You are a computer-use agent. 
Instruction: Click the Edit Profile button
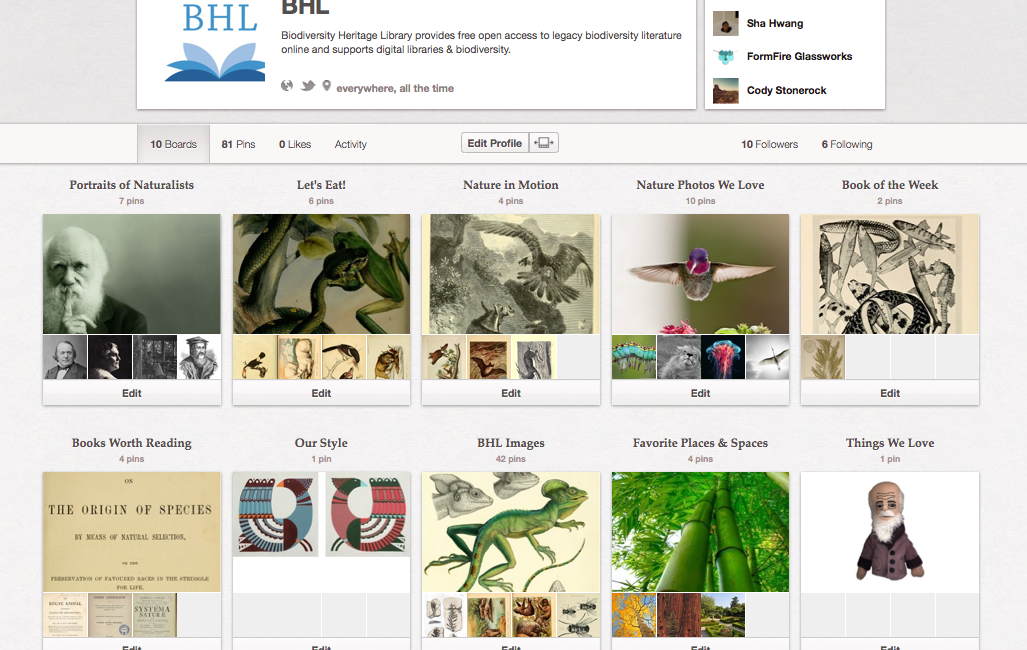click(x=495, y=143)
